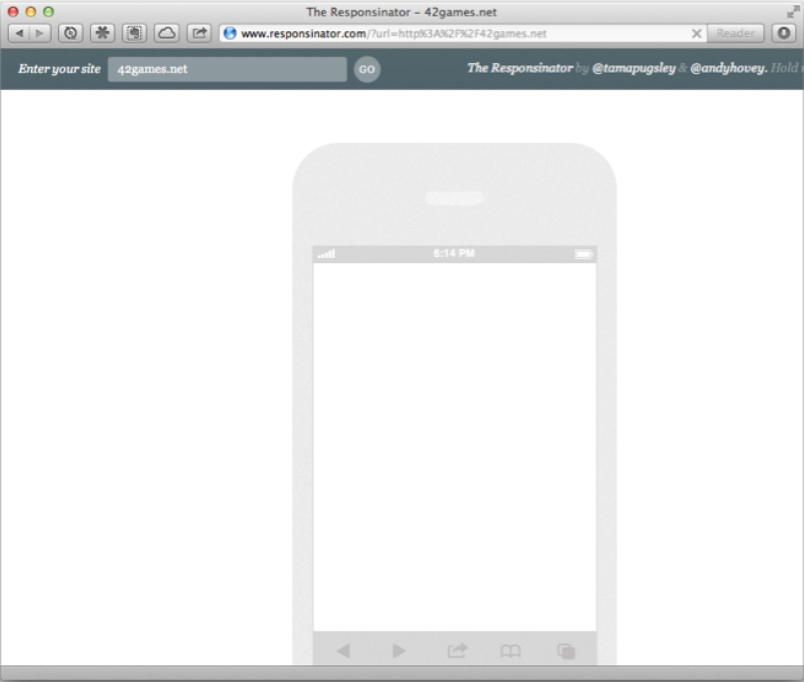Click the bookmarks book icon in phone mockup
This screenshot has width=804, height=682.
(510, 651)
